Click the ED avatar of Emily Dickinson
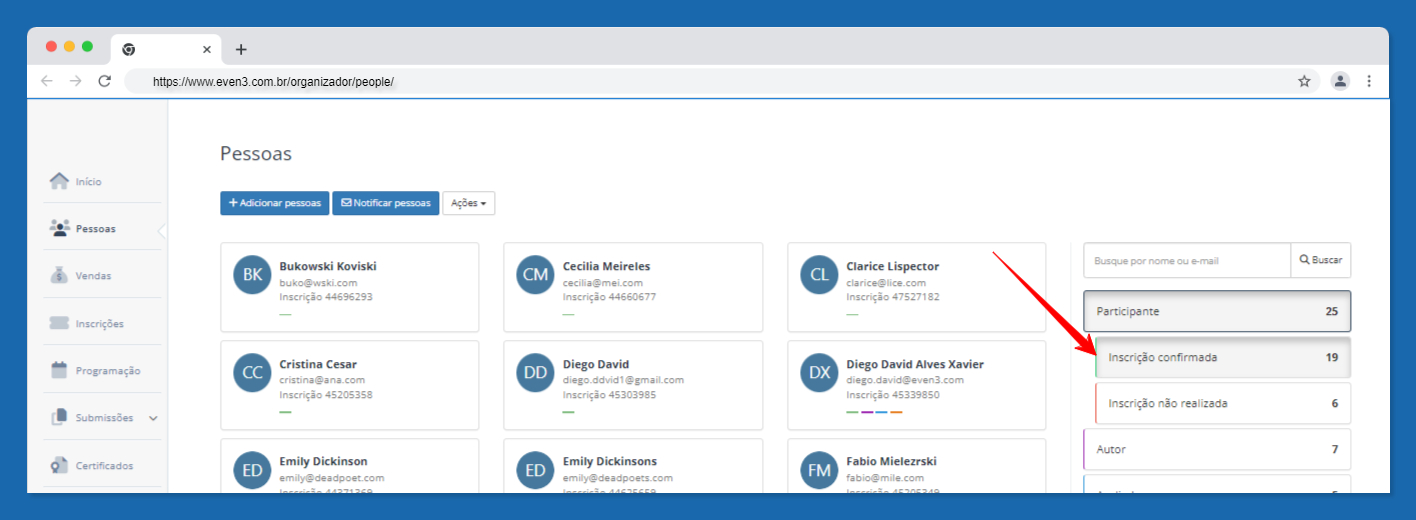1416x520 pixels. point(252,470)
